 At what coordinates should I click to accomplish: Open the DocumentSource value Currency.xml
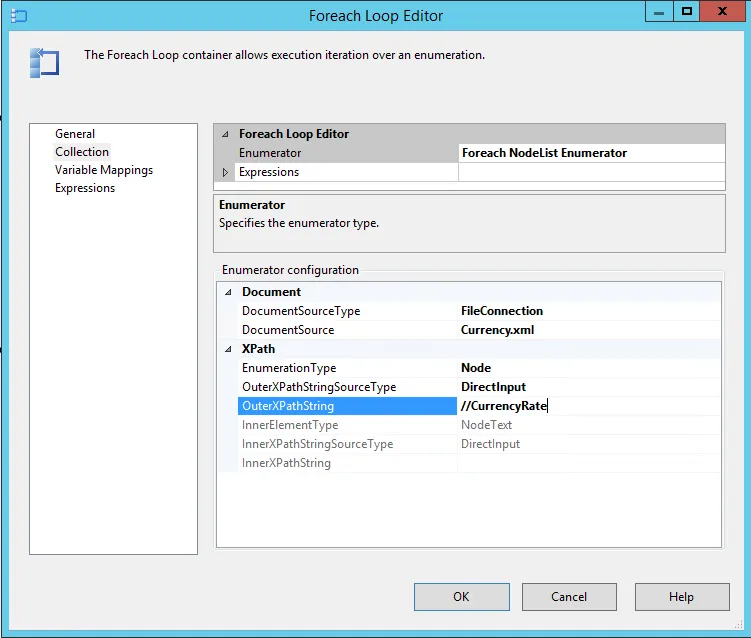point(589,330)
